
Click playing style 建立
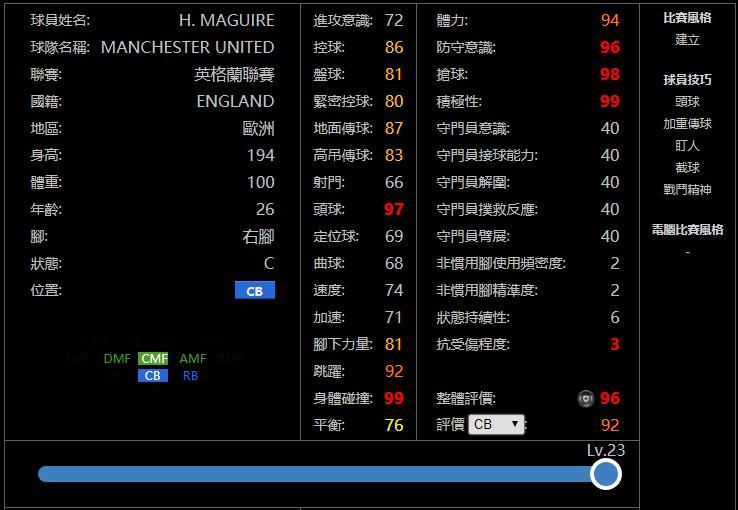(x=687, y=40)
